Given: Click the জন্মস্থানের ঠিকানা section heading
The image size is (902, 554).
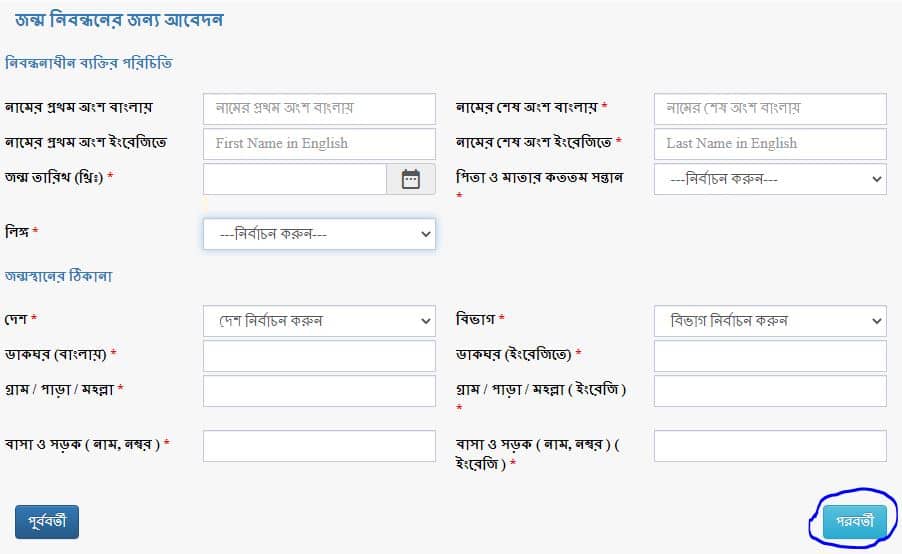Looking at the screenshot, I should coord(72,276).
